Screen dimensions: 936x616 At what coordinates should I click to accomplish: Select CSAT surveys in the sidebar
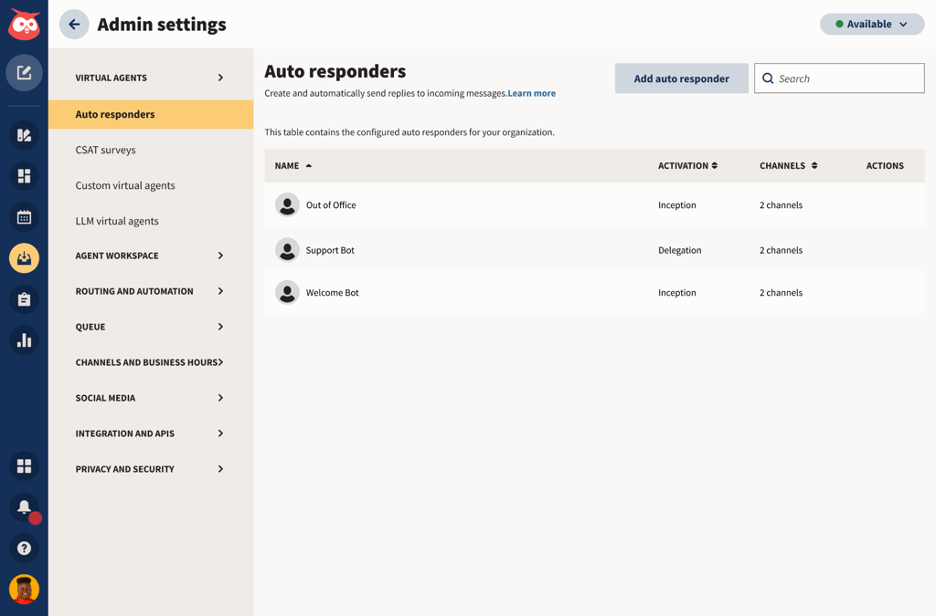tap(106, 150)
